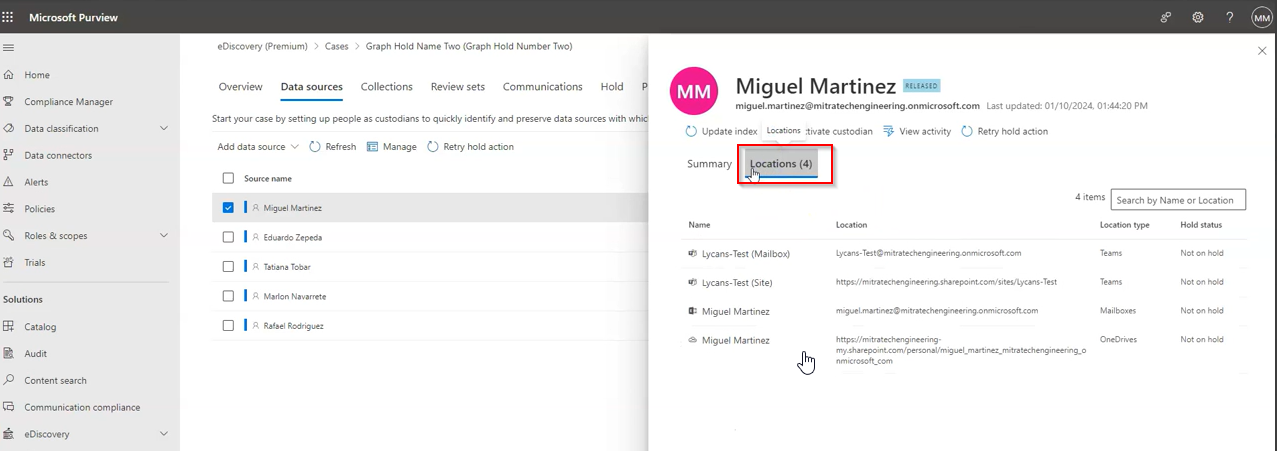This screenshot has width=1277, height=451.
Task: Switch to the Overview tab
Action: pyautogui.click(x=240, y=87)
